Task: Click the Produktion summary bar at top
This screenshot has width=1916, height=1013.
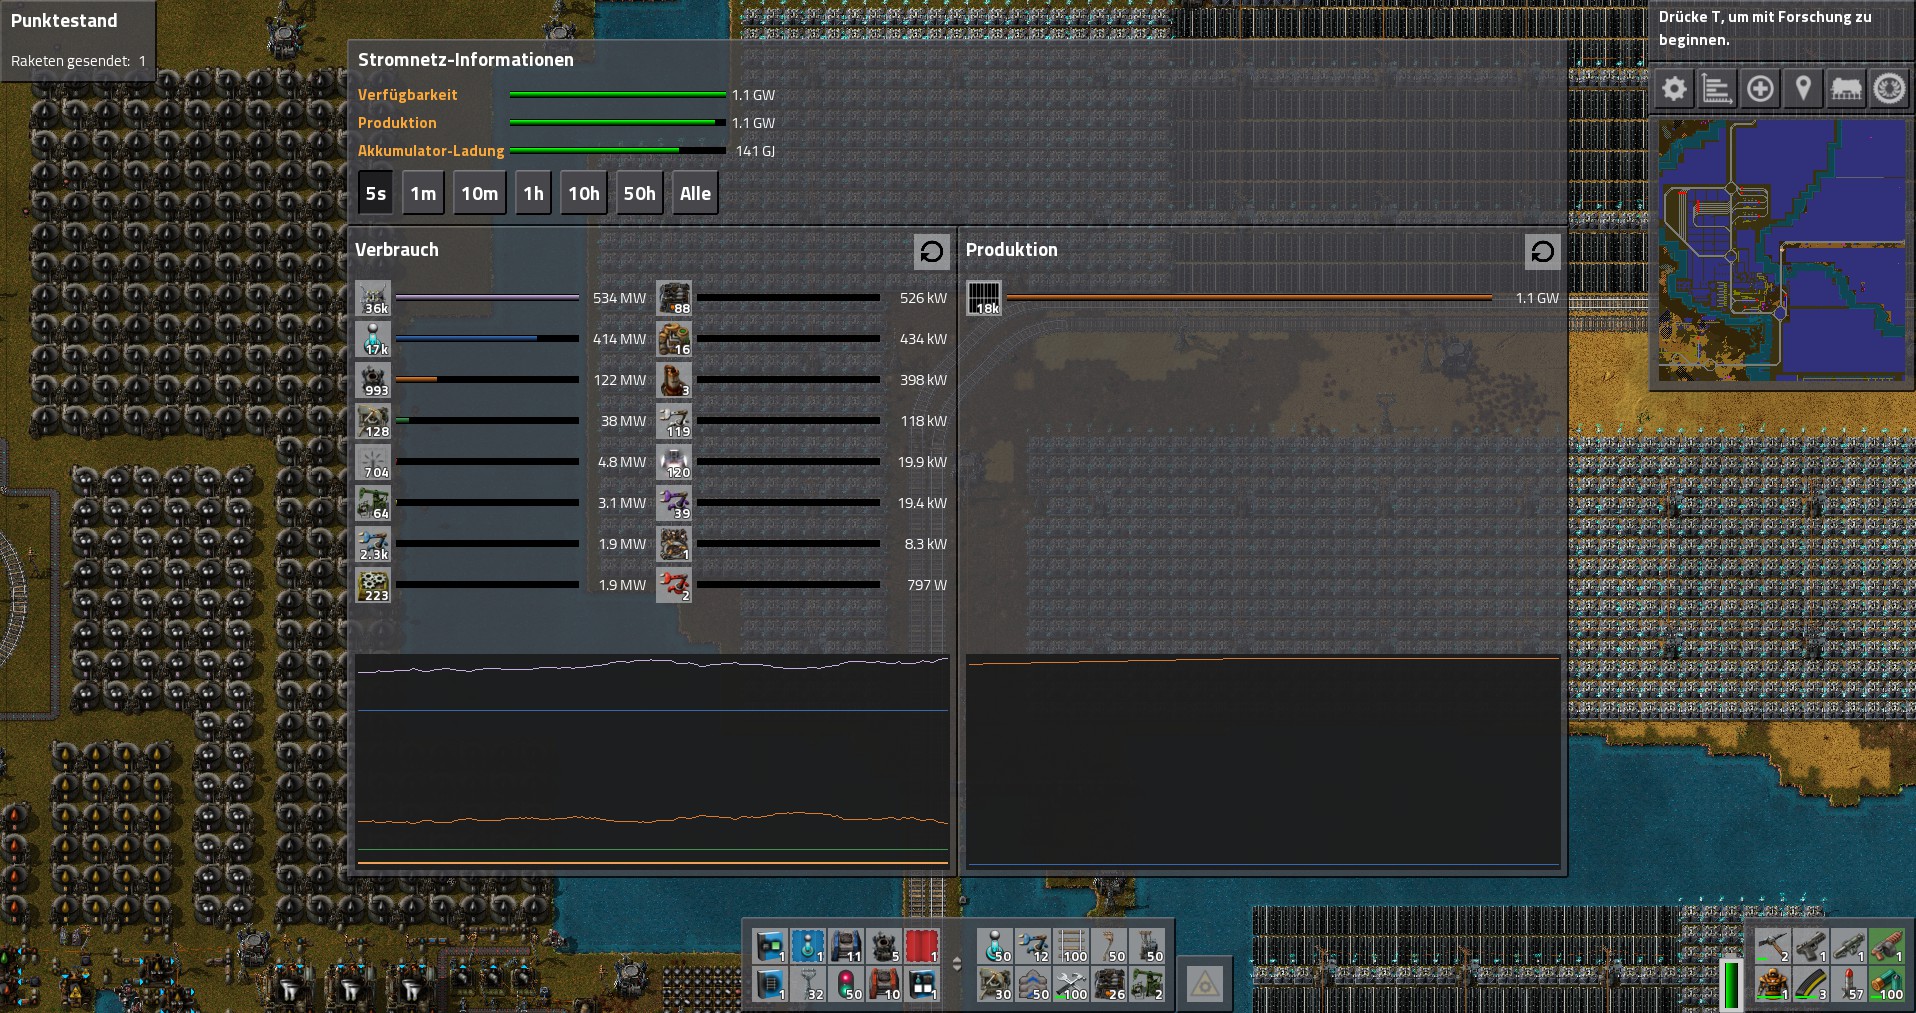Action: pyautogui.click(x=618, y=123)
